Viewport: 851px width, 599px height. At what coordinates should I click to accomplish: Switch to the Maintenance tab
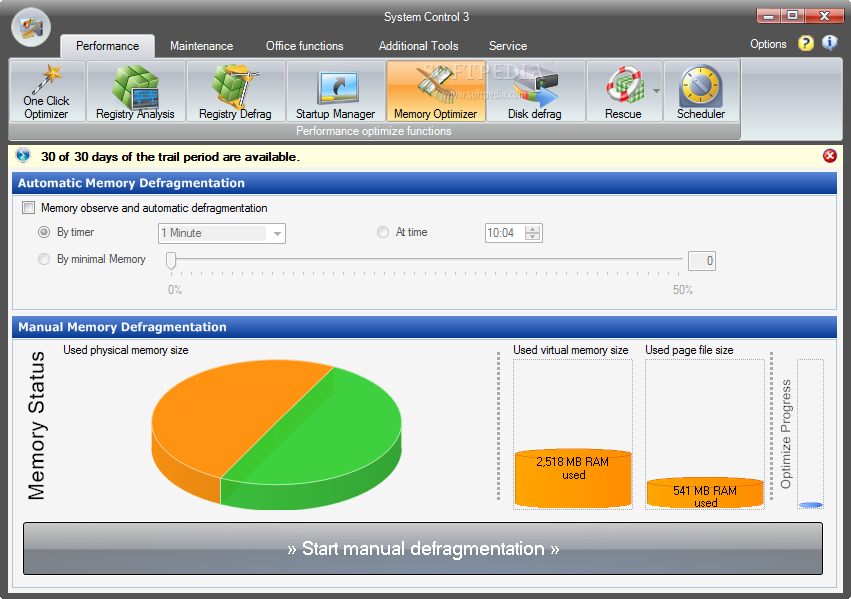[201, 46]
